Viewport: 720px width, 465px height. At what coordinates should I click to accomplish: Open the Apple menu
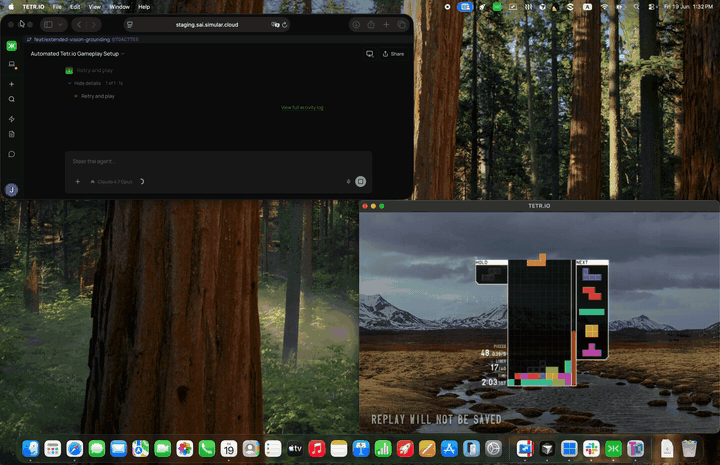(11, 7)
